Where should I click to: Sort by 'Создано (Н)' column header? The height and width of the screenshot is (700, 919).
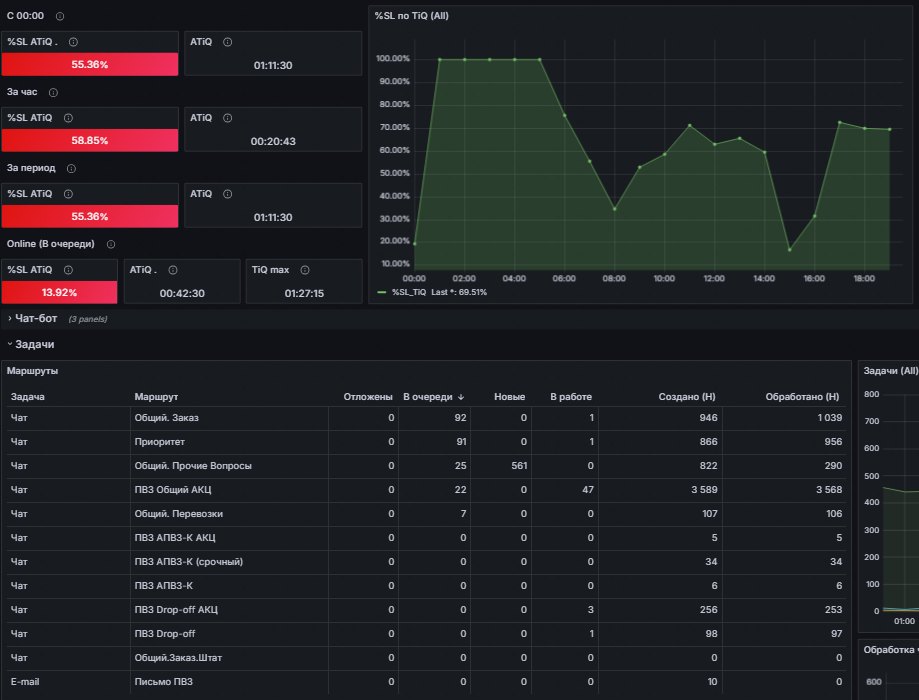click(x=687, y=397)
